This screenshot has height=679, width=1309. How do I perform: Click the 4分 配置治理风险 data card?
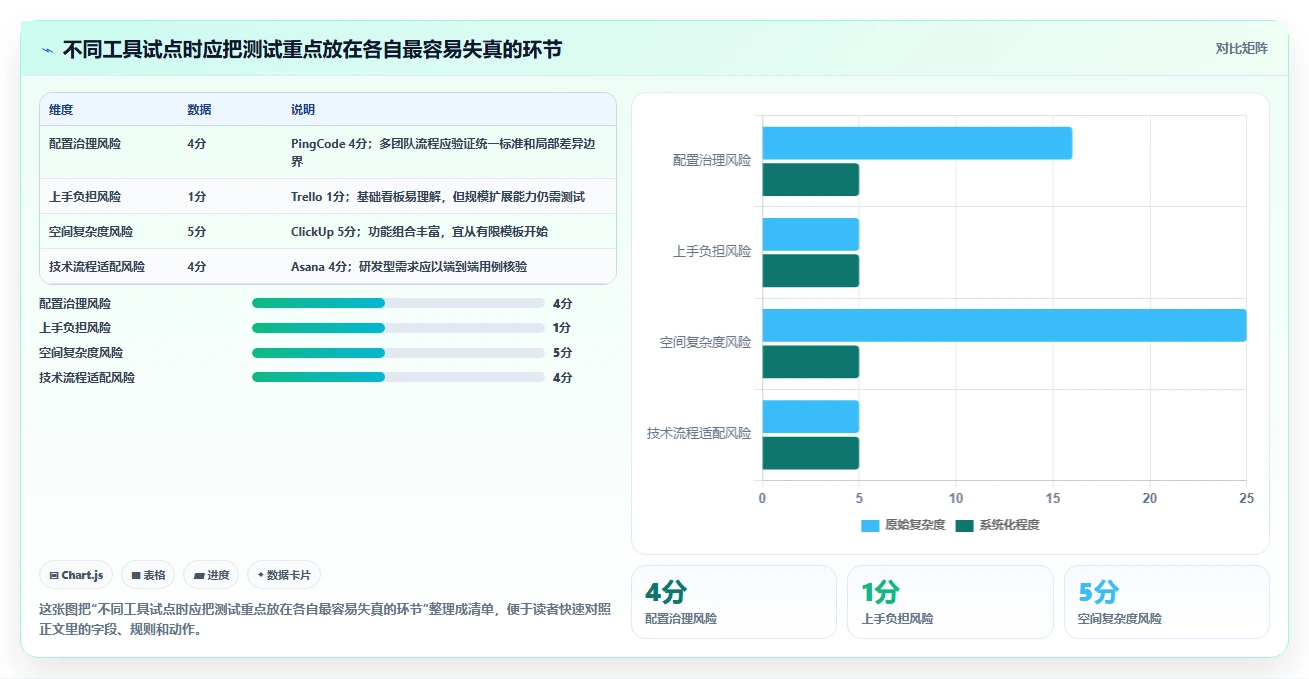(734, 602)
